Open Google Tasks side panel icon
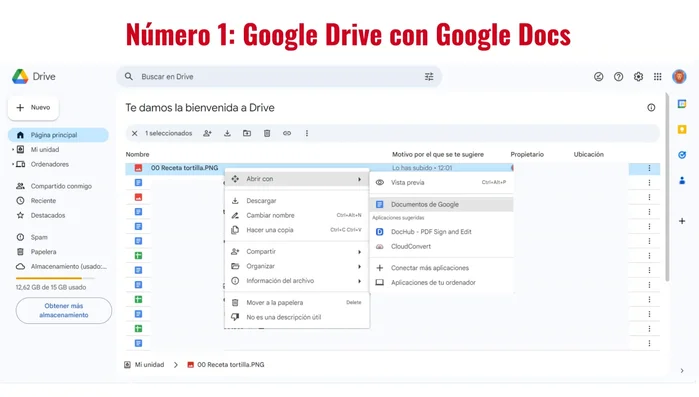This screenshot has width=699, height=397. pos(682,155)
